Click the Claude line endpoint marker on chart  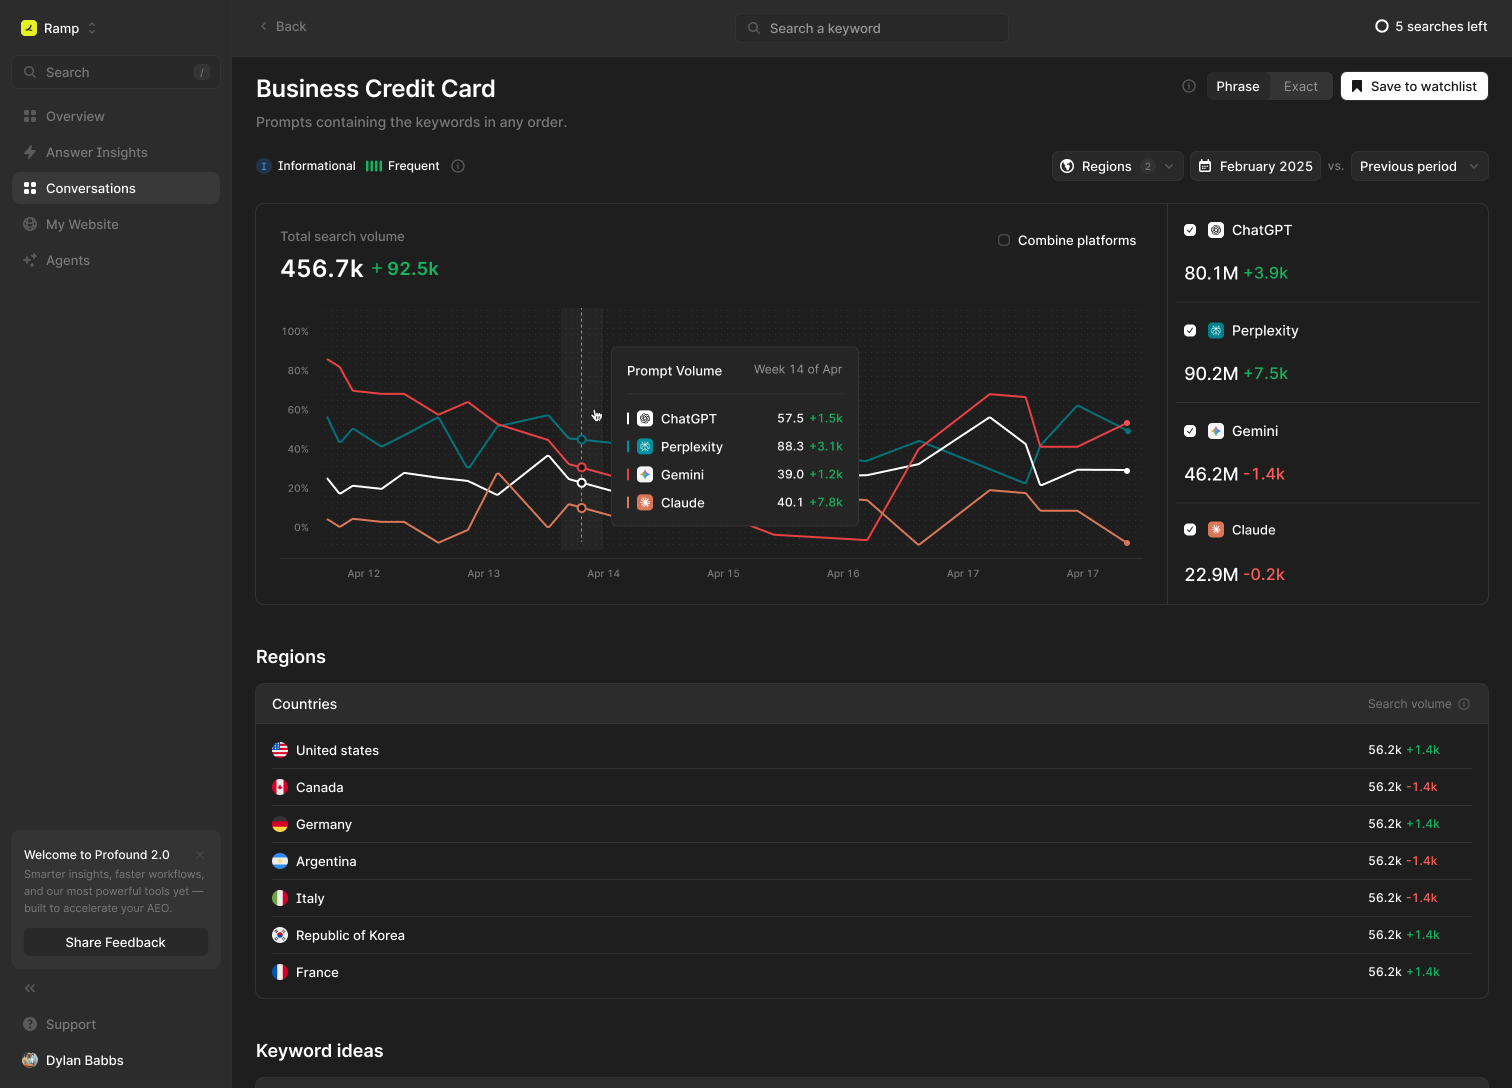click(x=1127, y=543)
